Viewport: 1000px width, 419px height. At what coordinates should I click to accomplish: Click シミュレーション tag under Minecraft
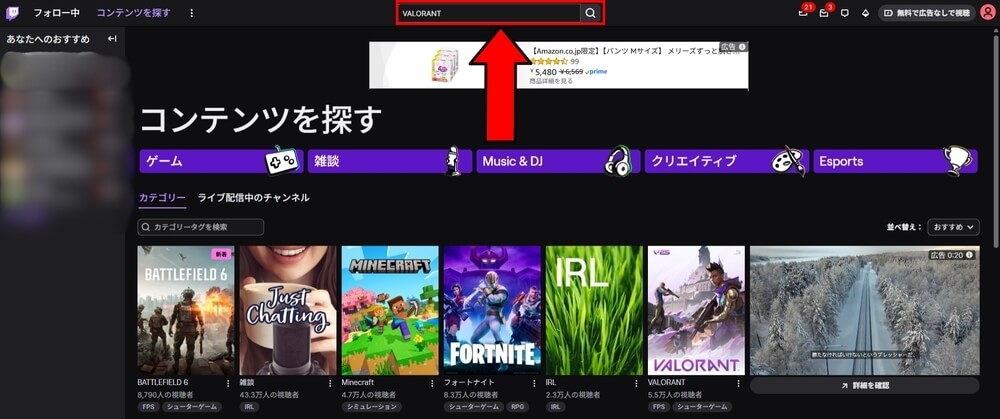pos(372,406)
